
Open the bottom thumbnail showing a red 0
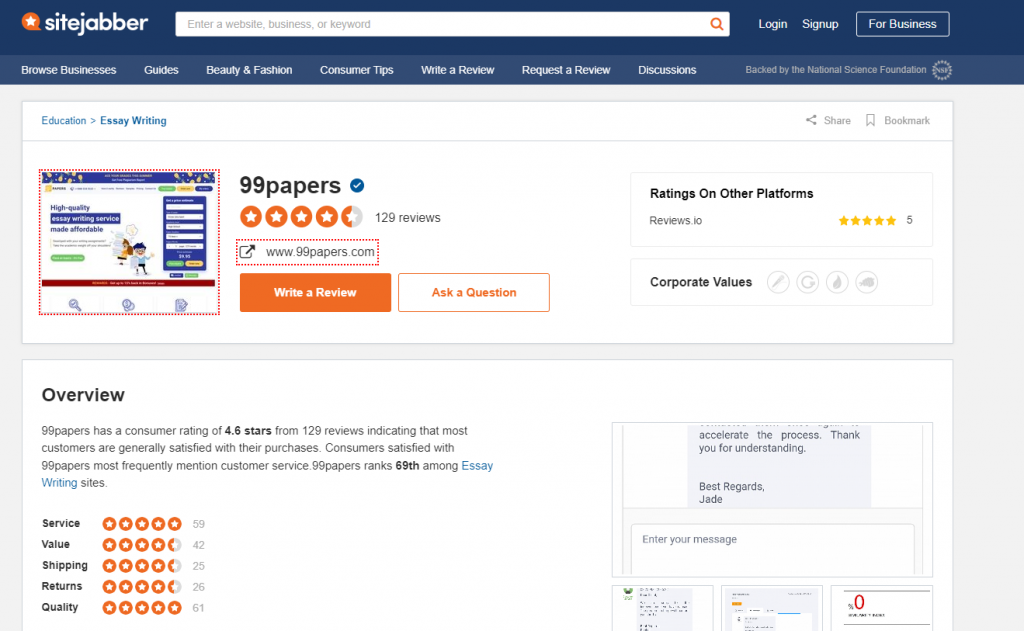[x=882, y=609]
